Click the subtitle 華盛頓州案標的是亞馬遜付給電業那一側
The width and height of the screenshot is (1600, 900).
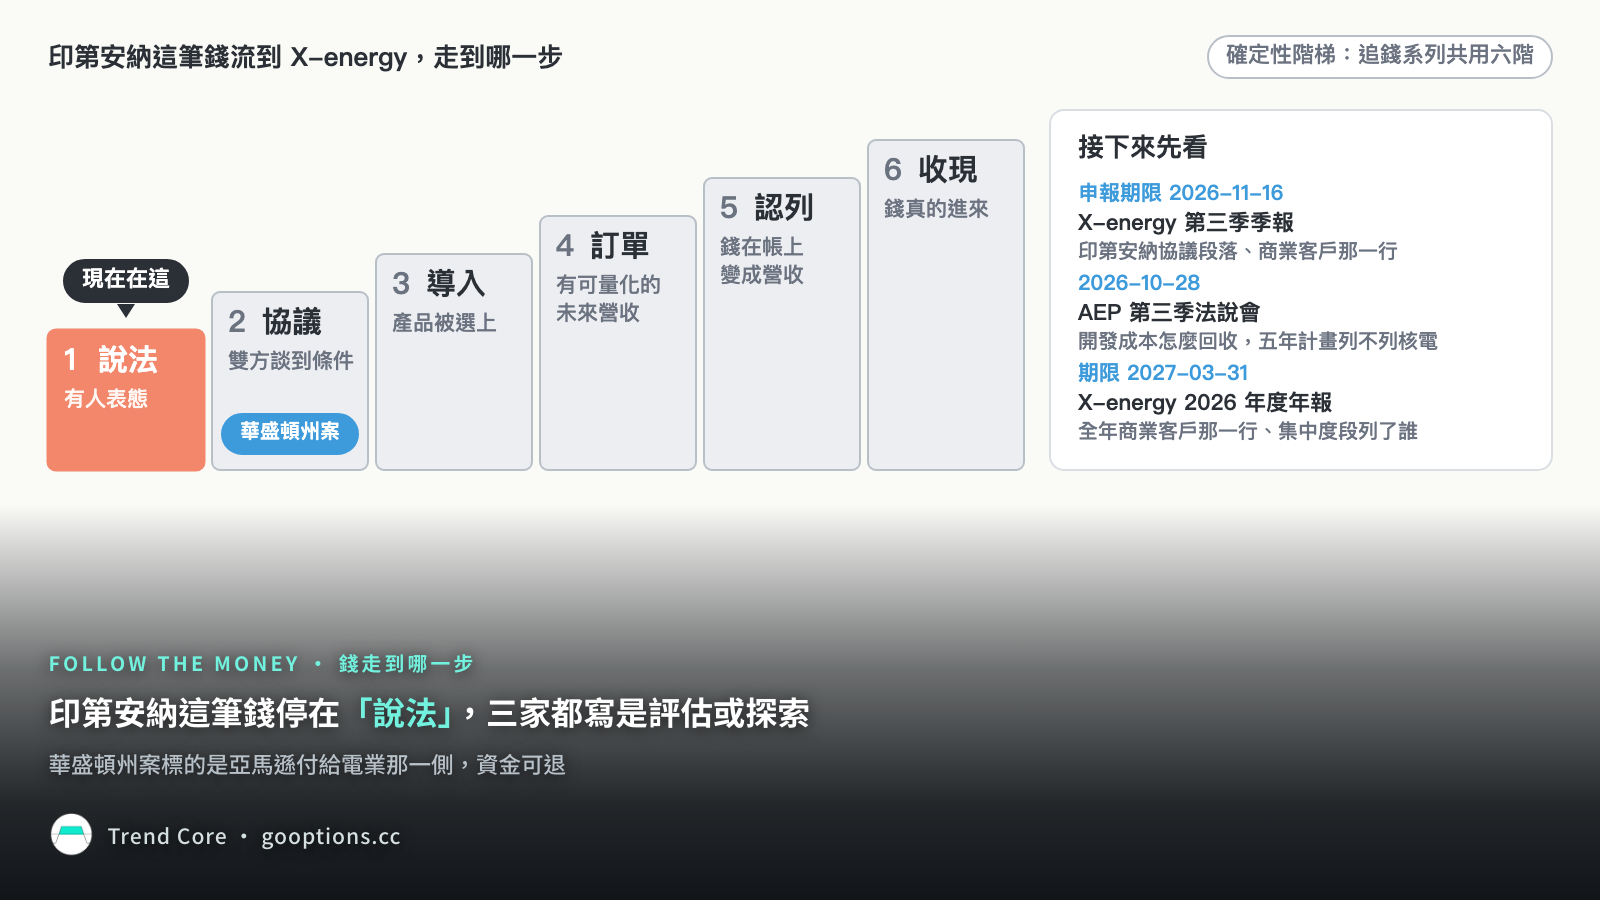click(x=251, y=765)
